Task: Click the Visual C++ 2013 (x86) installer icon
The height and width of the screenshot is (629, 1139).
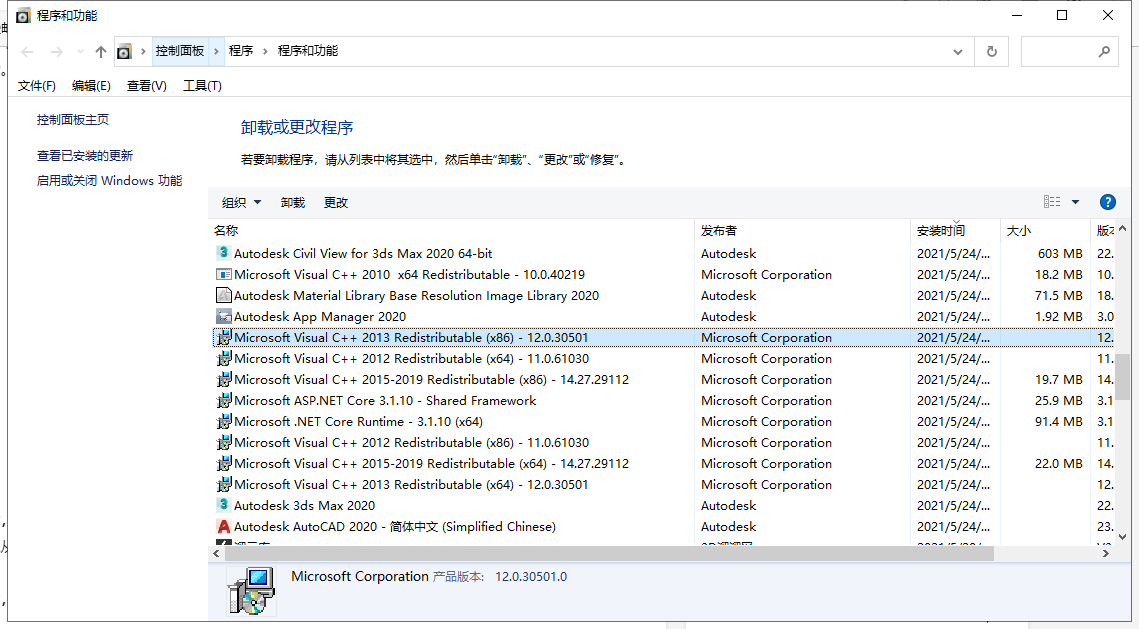Action: [224, 337]
